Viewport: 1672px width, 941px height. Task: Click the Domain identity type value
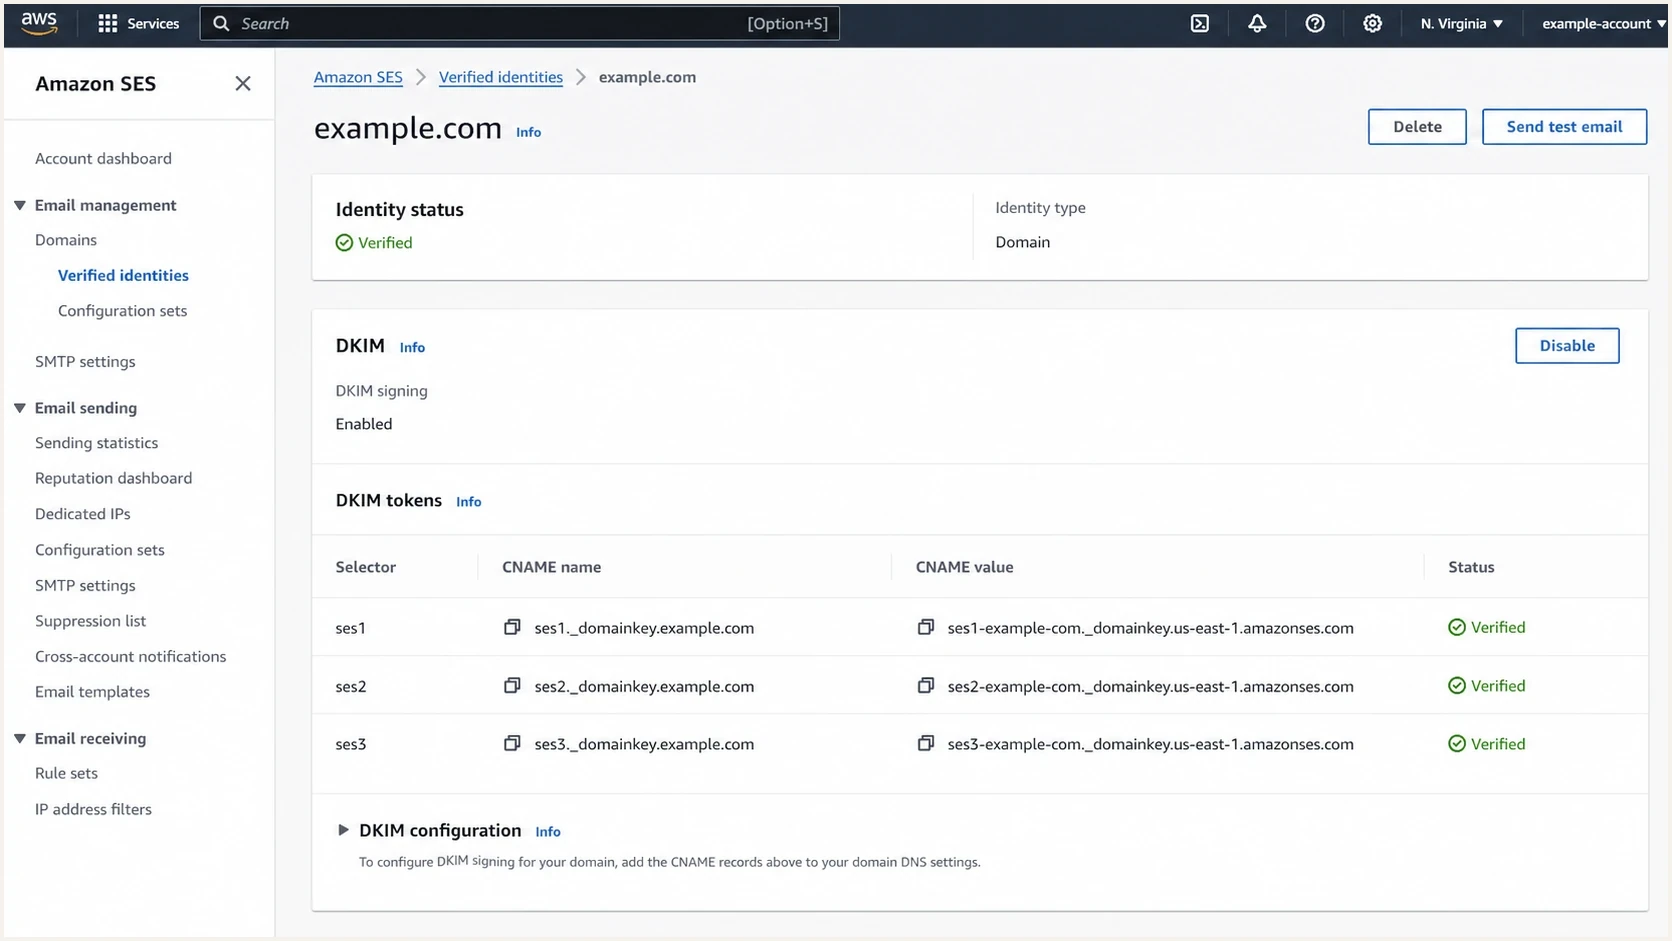(x=1022, y=242)
